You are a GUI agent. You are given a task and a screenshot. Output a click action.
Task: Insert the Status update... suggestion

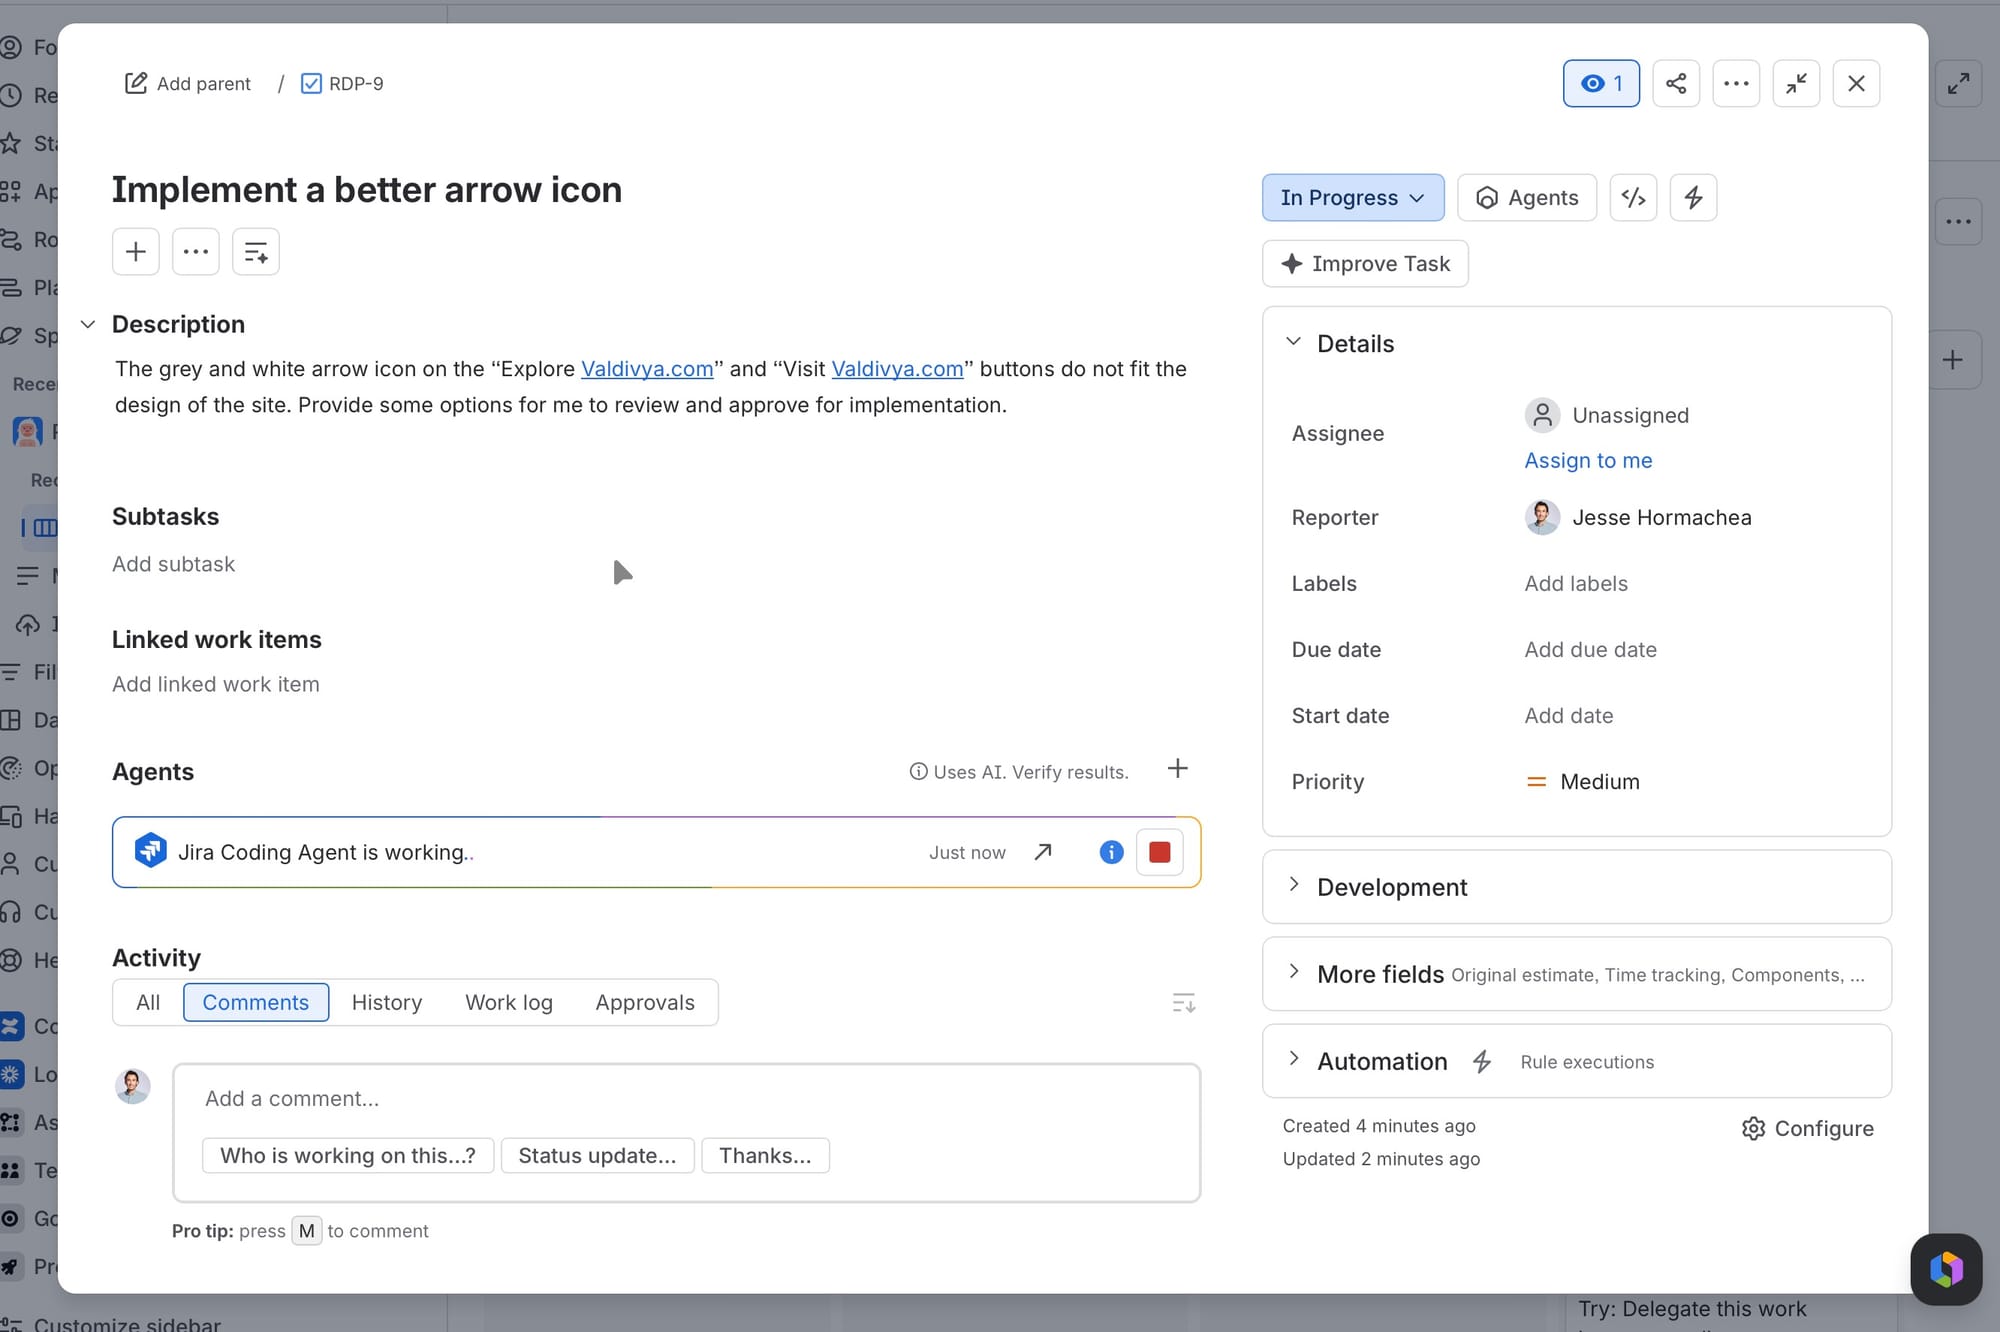[597, 1156]
